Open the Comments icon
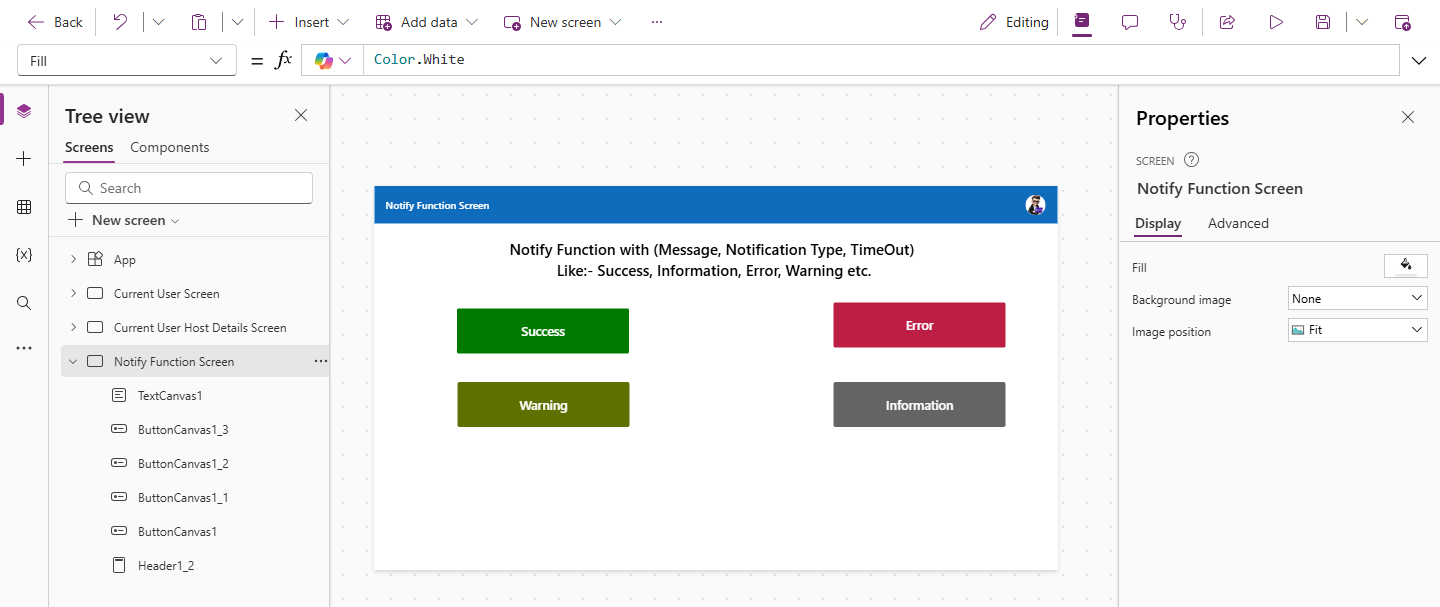Image resolution: width=1440 pixels, height=607 pixels. 1130,22
